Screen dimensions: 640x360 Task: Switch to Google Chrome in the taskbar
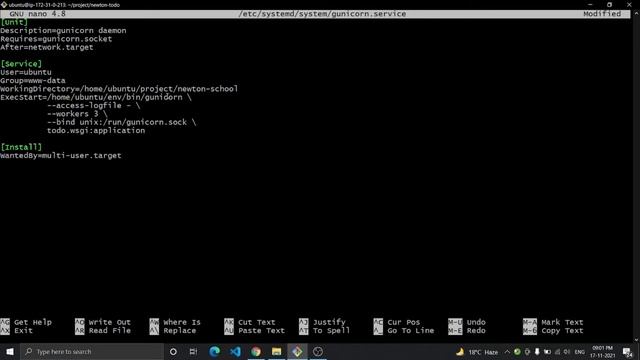click(256, 351)
